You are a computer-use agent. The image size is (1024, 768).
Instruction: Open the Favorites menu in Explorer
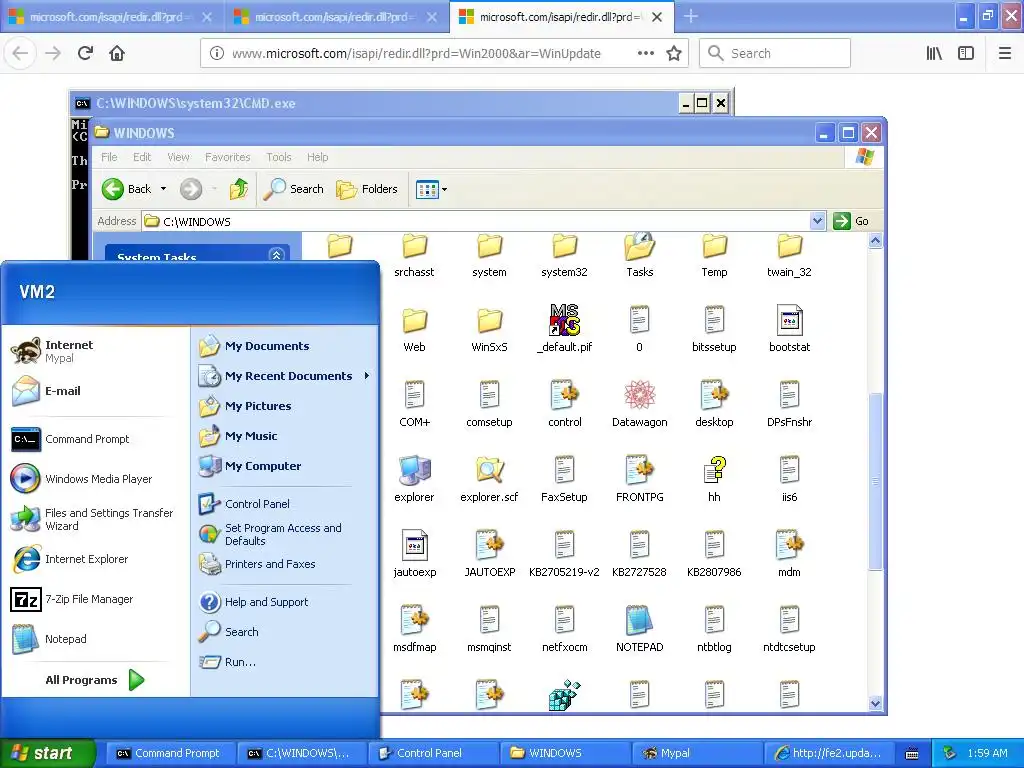pyautogui.click(x=227, y=157)
